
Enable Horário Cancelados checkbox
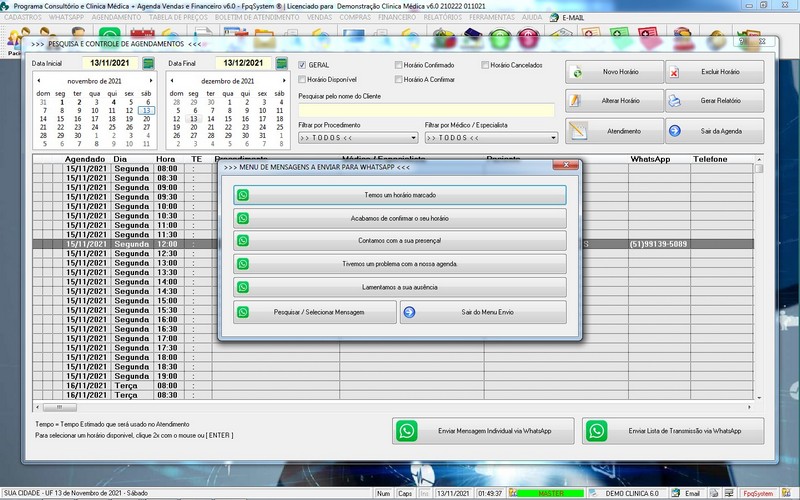(x=485, y=65)
